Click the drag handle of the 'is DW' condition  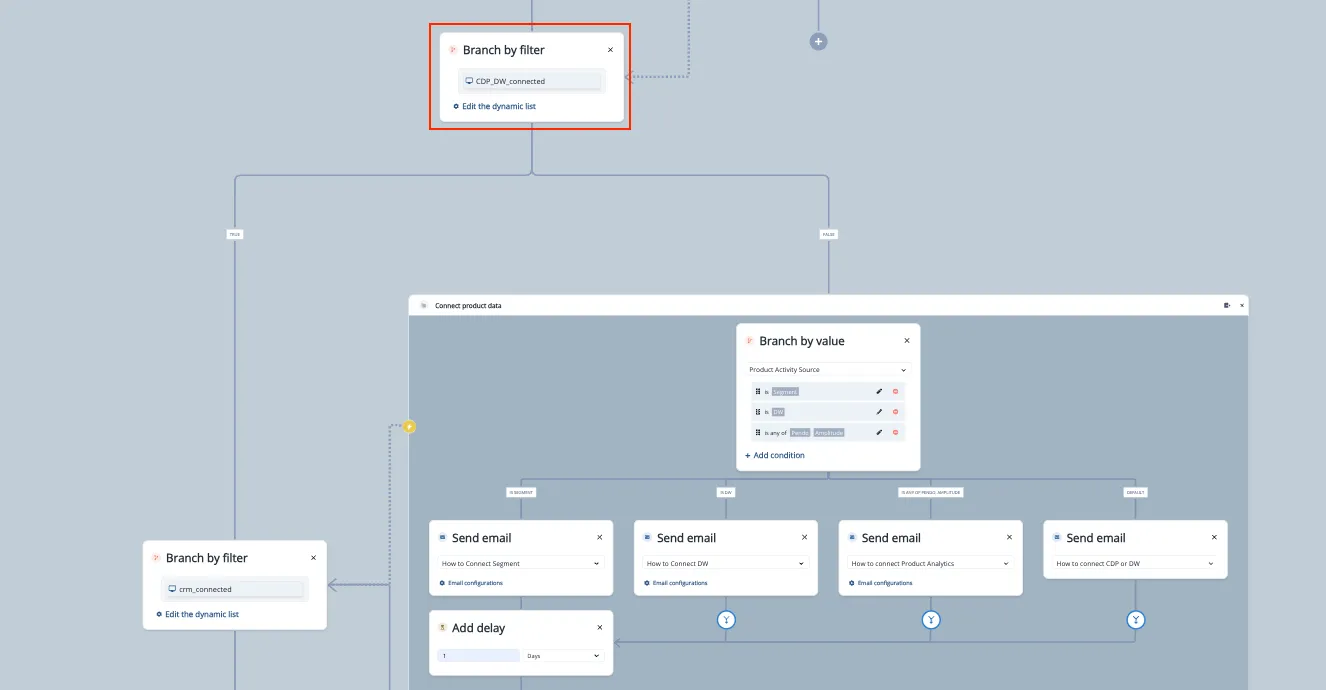[758, 412]
